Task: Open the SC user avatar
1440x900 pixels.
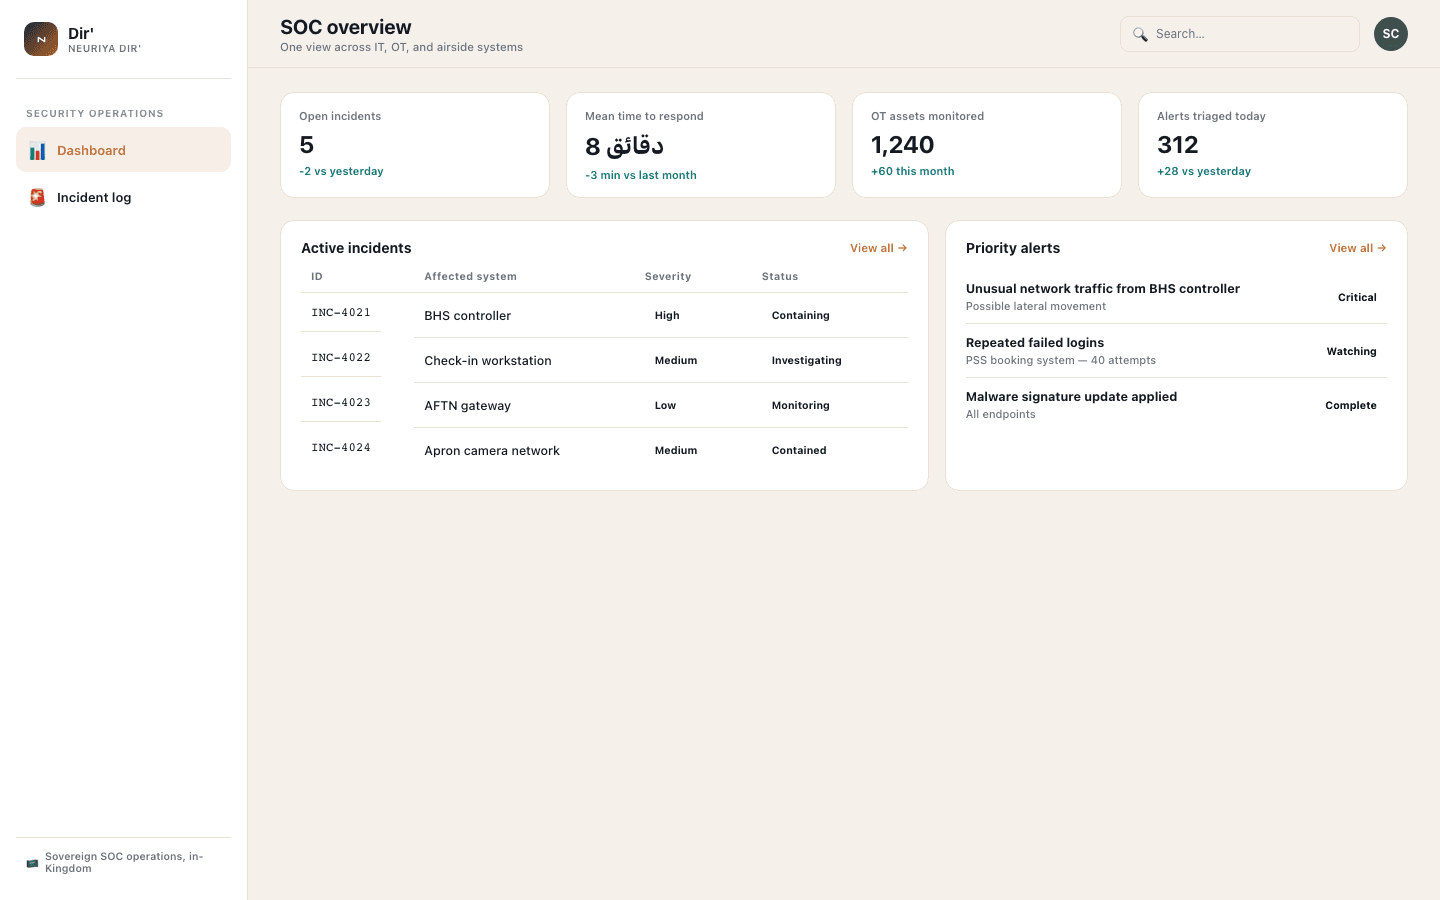Action: tap(1390, 34)
